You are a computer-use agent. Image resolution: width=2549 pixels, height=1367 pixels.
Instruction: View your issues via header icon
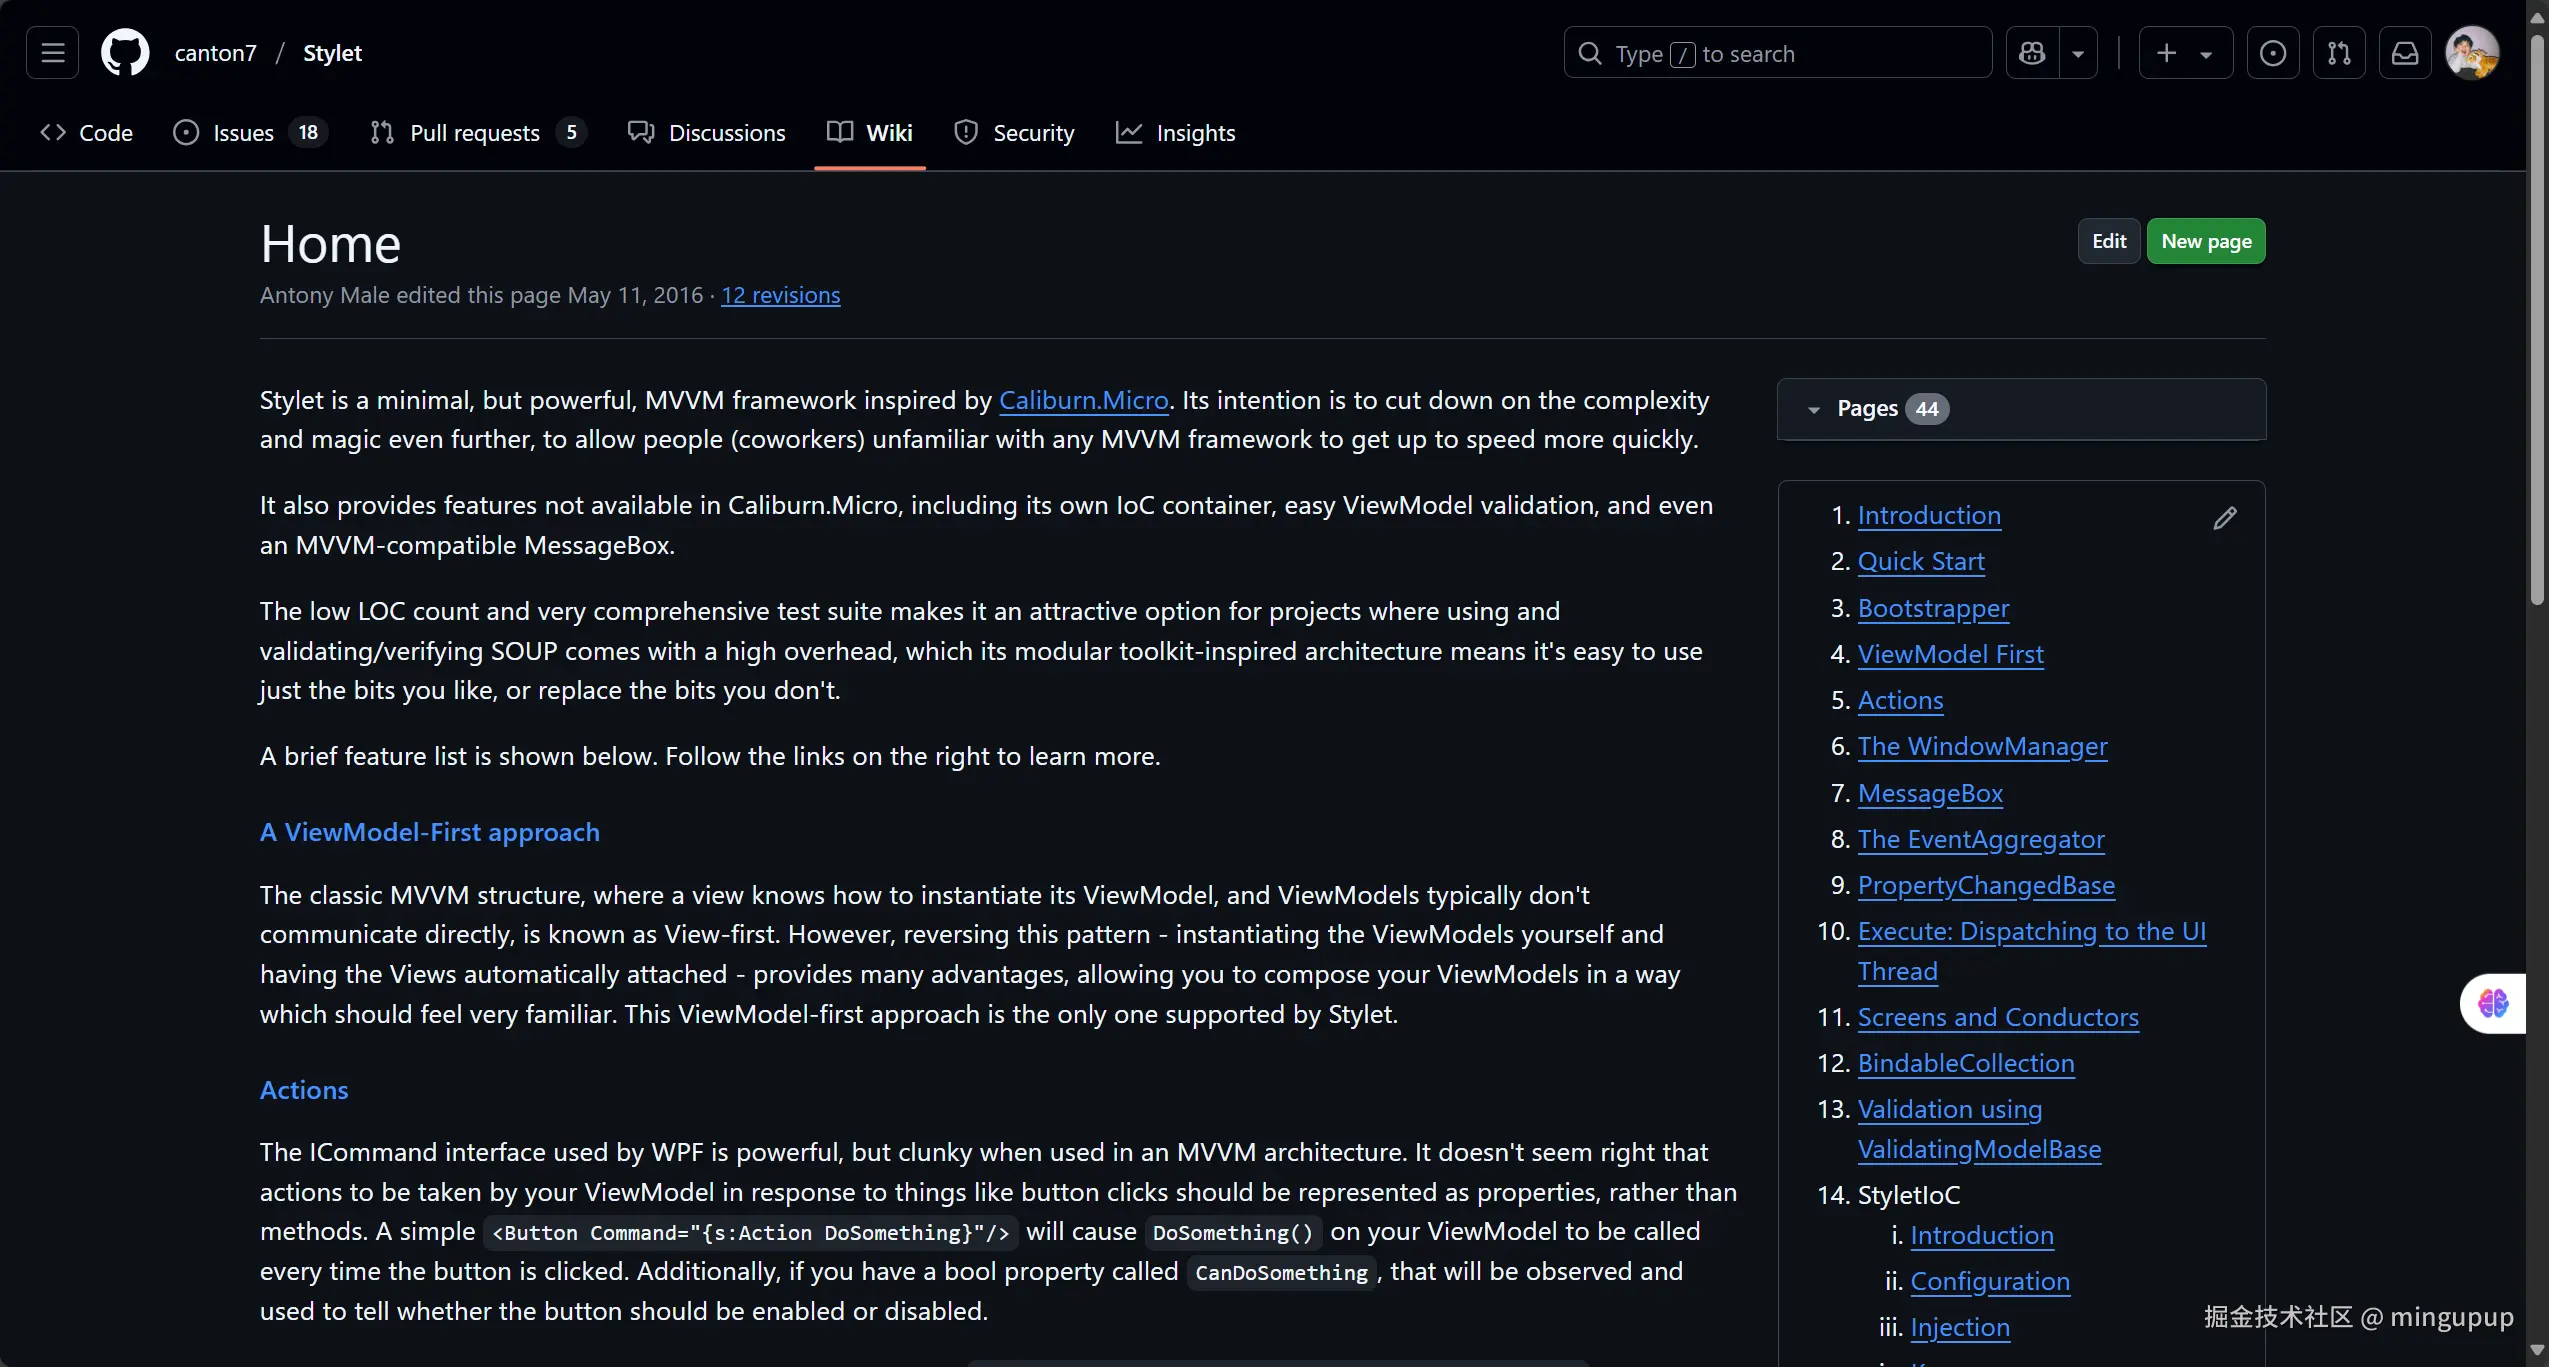click(x=2273, y=53)
